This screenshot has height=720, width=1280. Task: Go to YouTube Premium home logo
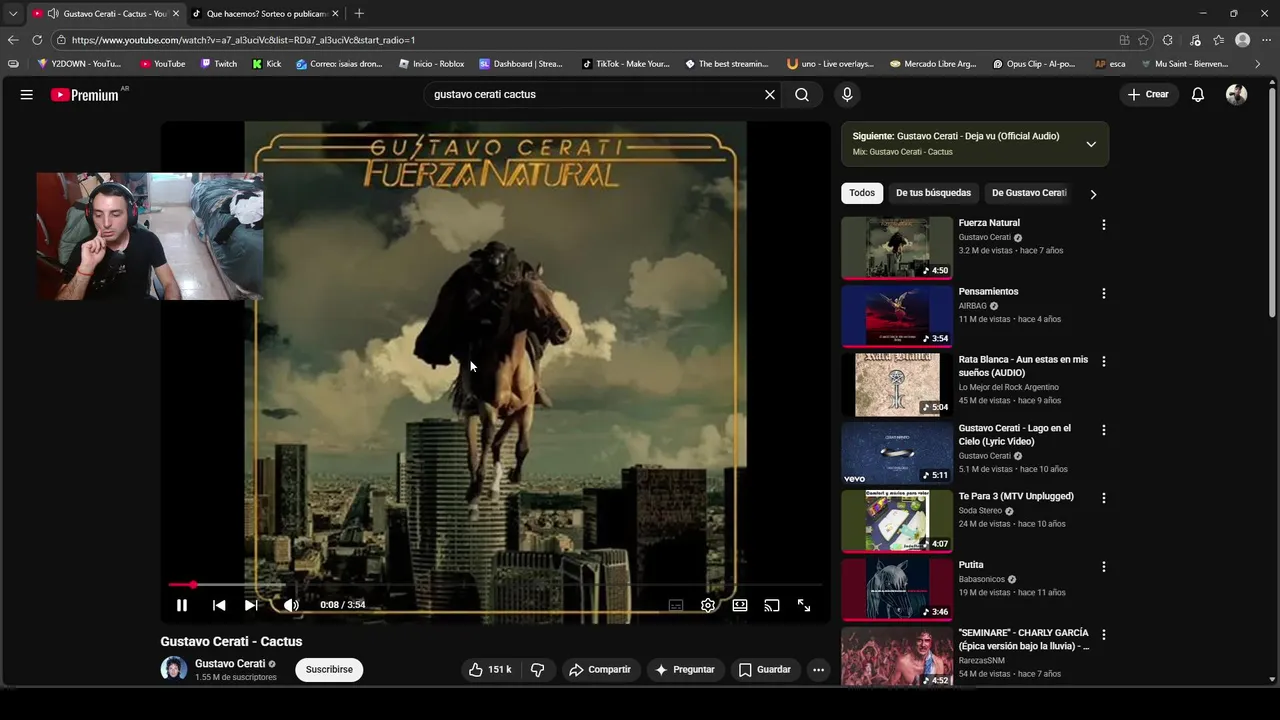[x=86, y=95]
